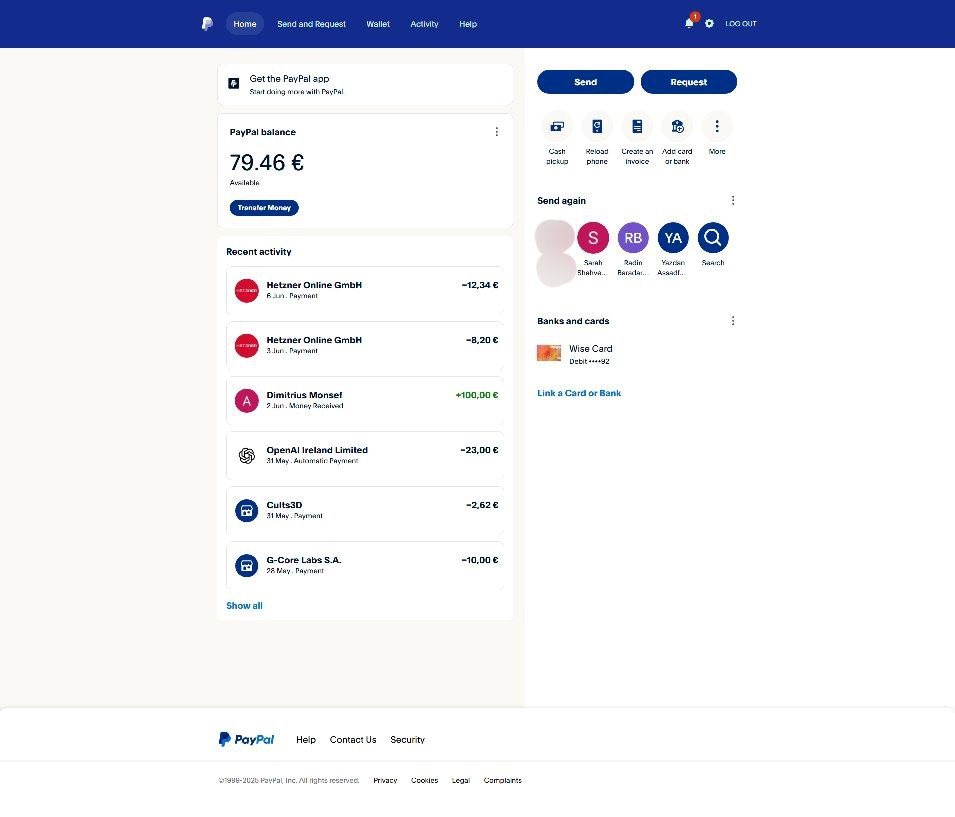Click the Get the PayPal app icon
The image size is (955, 817).
click(234, 83)
